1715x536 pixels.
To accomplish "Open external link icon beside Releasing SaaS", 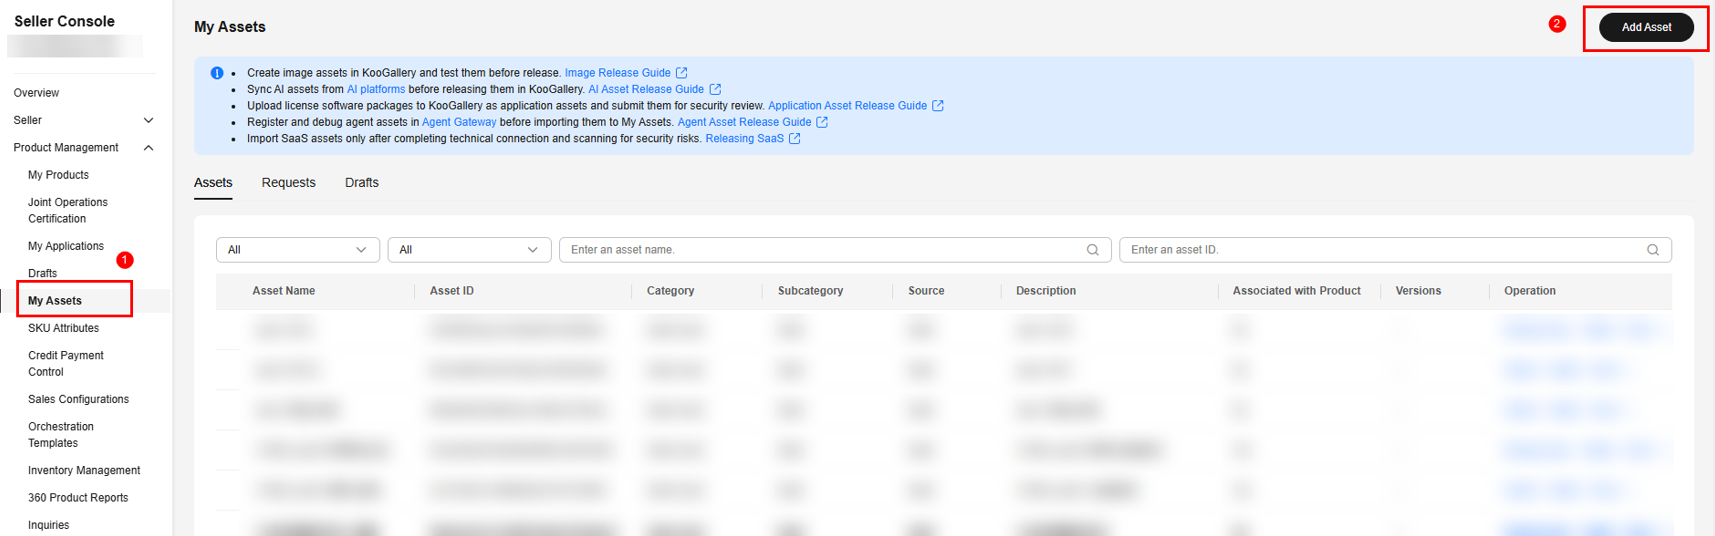I will 795,139.
